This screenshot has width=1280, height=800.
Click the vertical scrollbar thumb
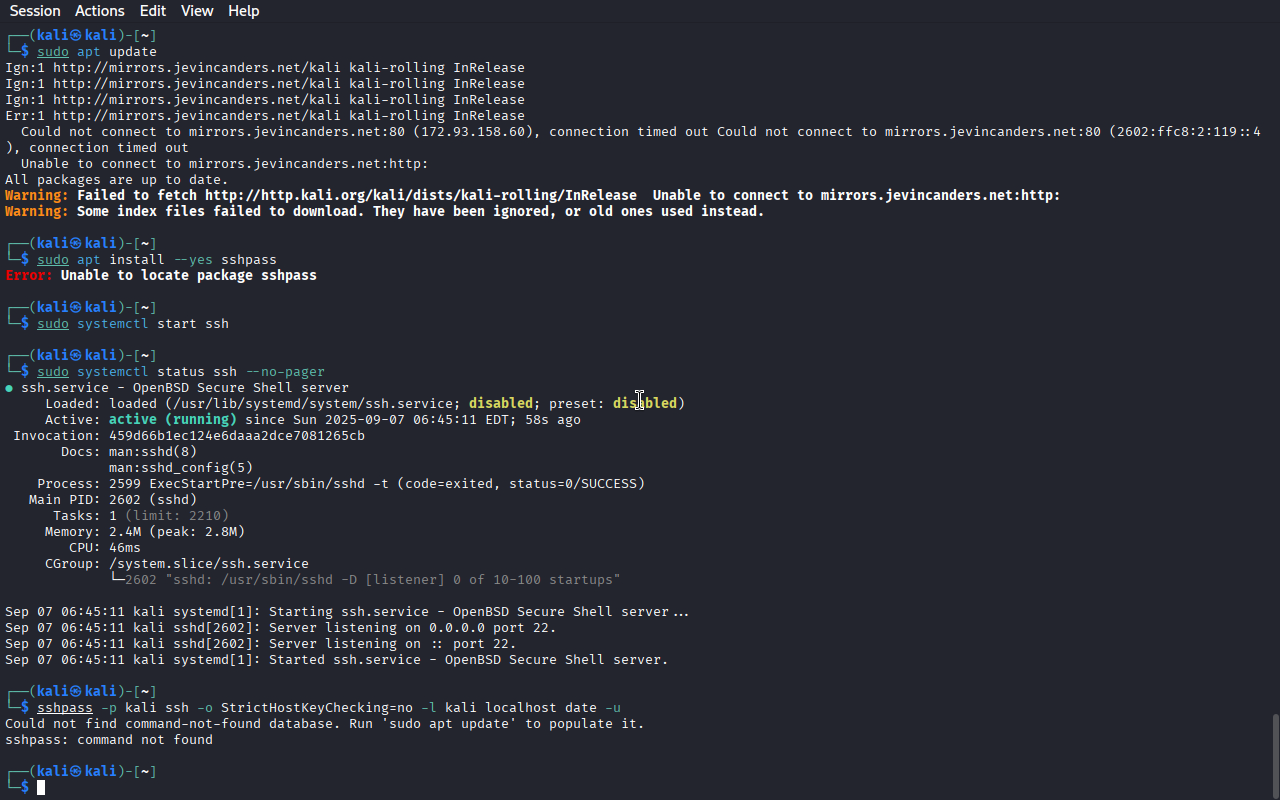[1274, 755]
